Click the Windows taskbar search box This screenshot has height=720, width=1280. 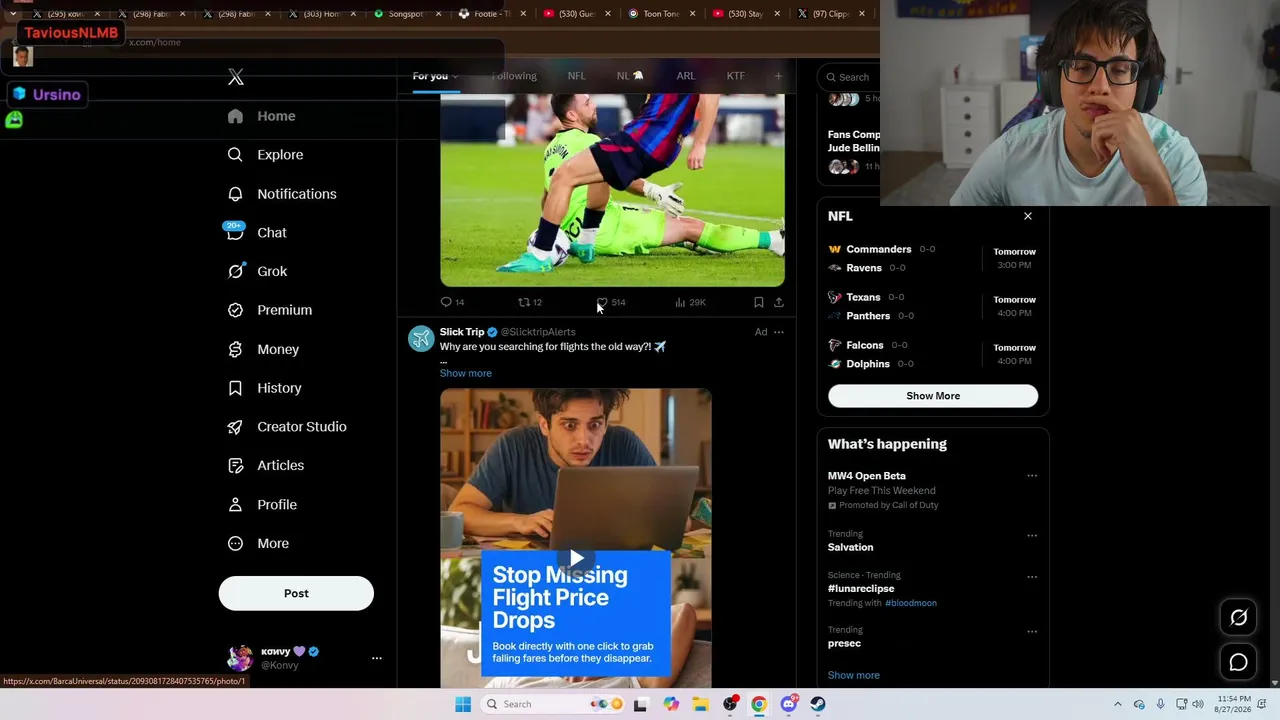click(554, 704)
